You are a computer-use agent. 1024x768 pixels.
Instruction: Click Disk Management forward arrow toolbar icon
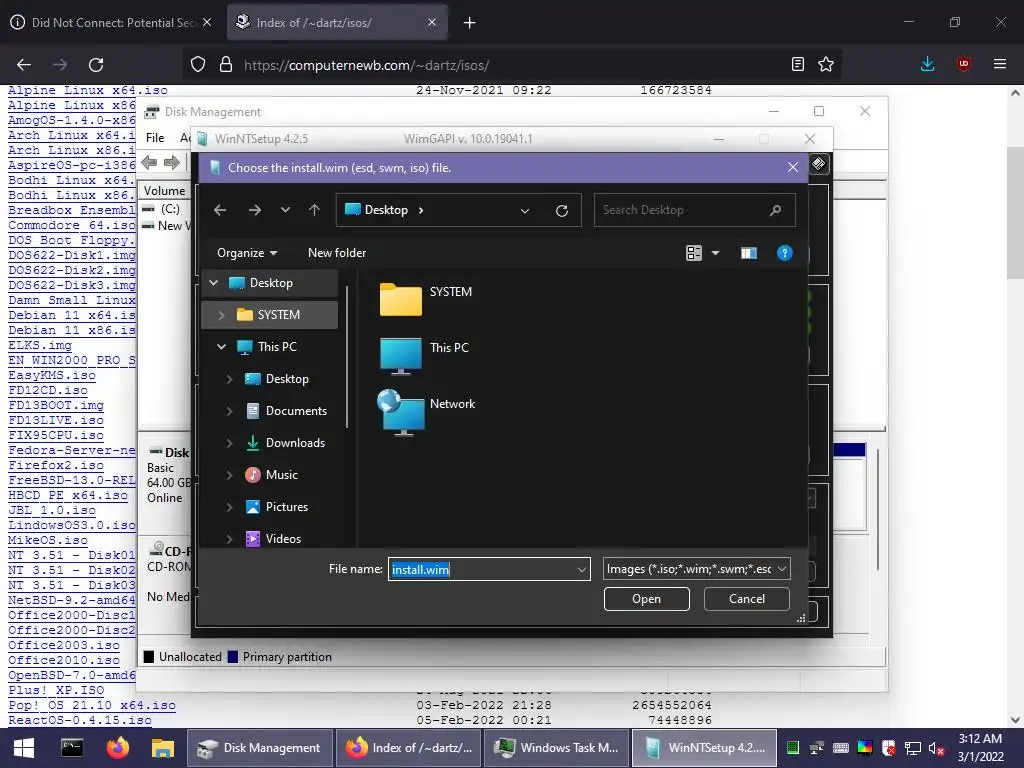[x=172, y=162]
